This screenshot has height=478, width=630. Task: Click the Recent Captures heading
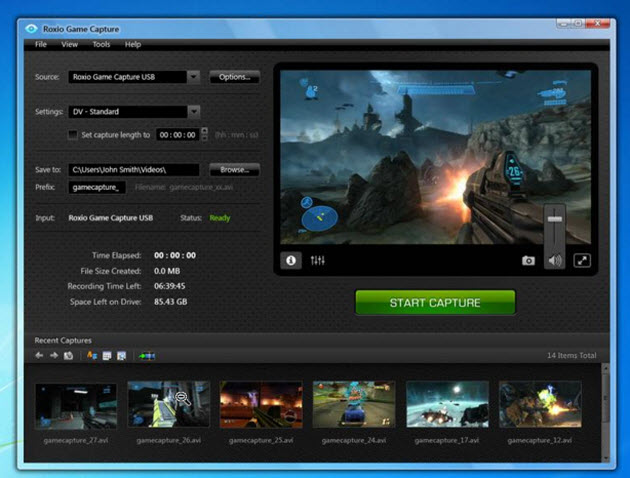(63, 340)
